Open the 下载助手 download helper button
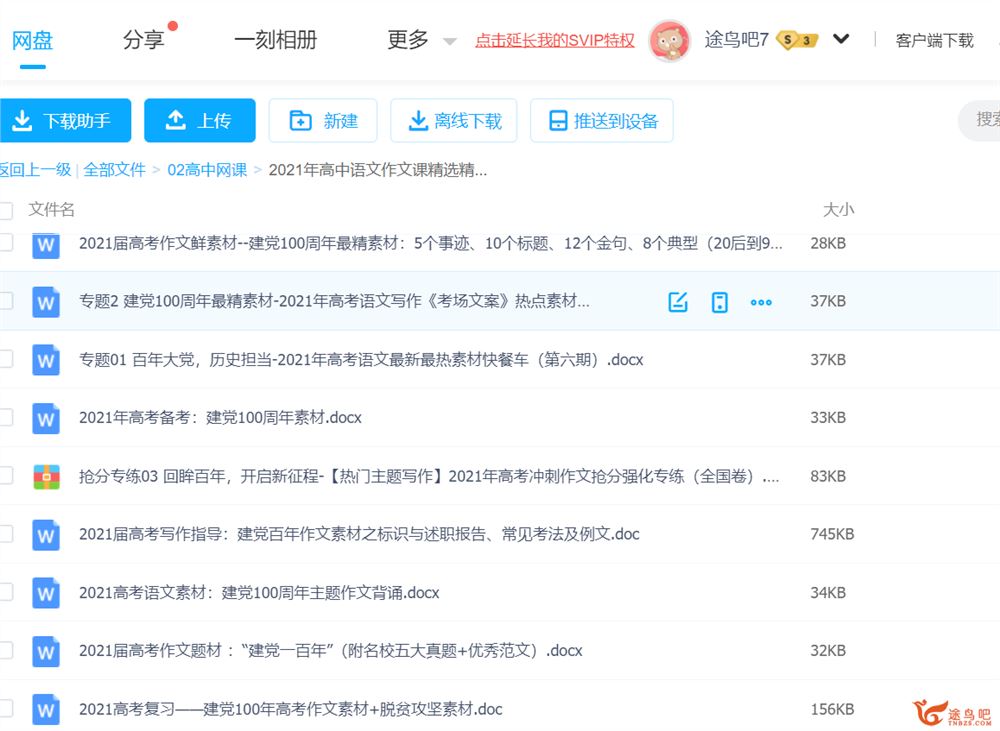The image size is (1000, 731). pos(65,121)
